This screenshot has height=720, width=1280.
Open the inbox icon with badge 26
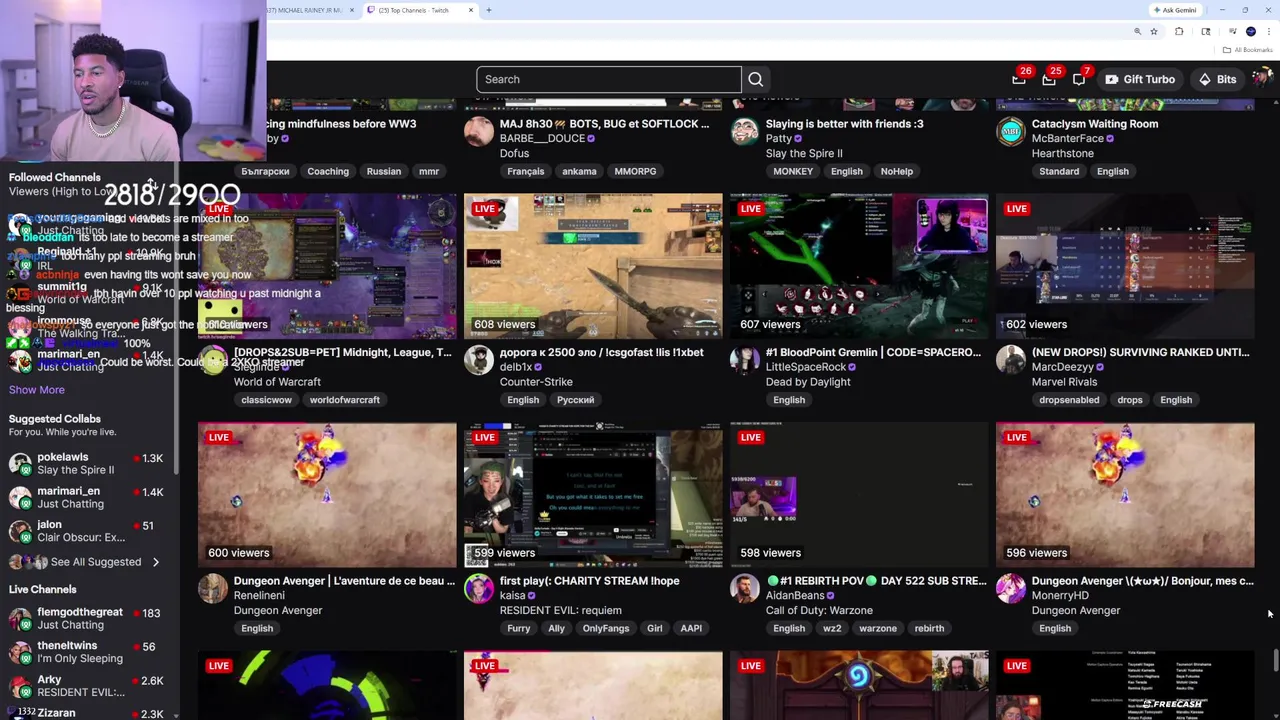coord(1019,79)
